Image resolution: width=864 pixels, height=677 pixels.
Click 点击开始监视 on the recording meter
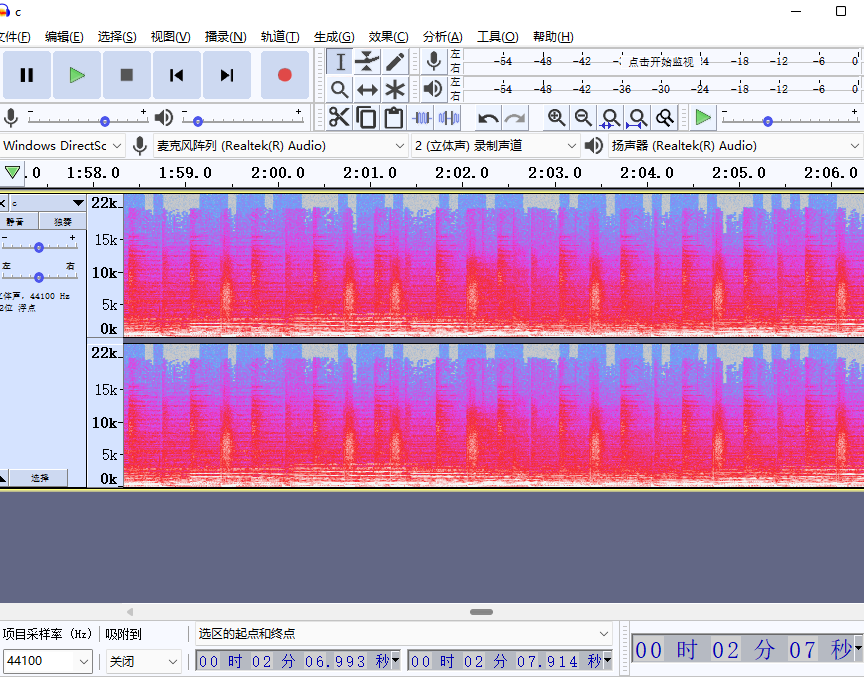pyautogui.click(x=660, y=61)
